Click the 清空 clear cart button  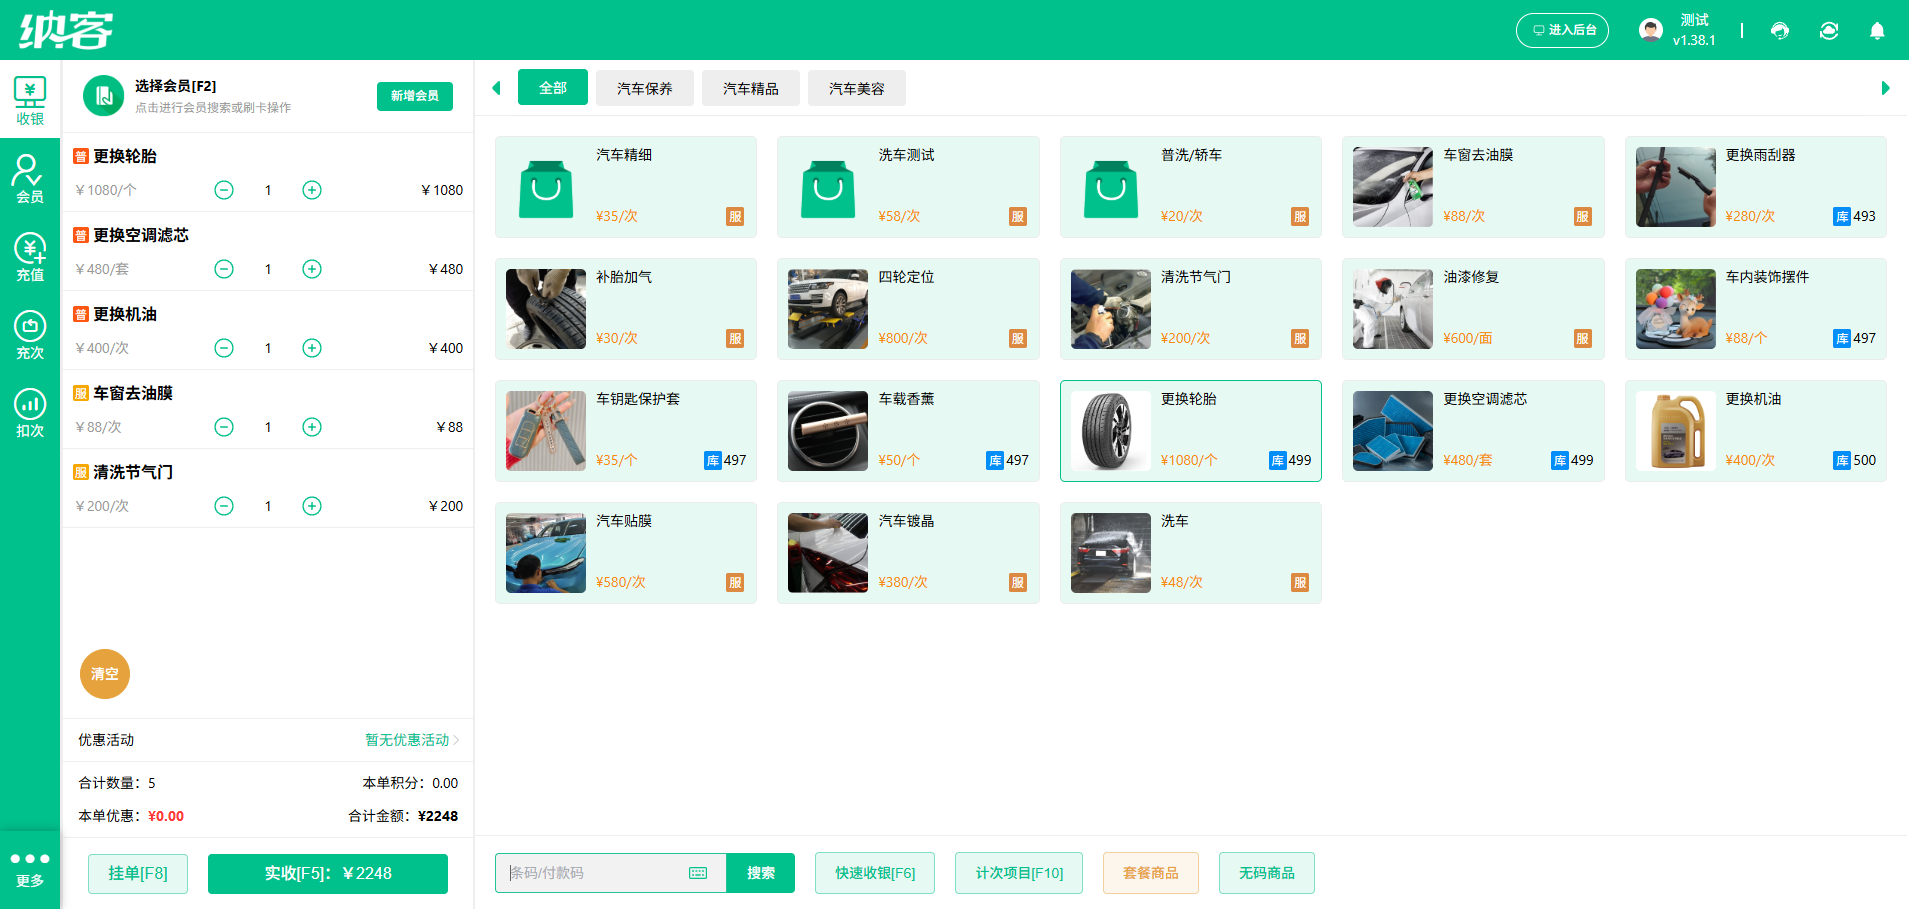click(105, 674)
